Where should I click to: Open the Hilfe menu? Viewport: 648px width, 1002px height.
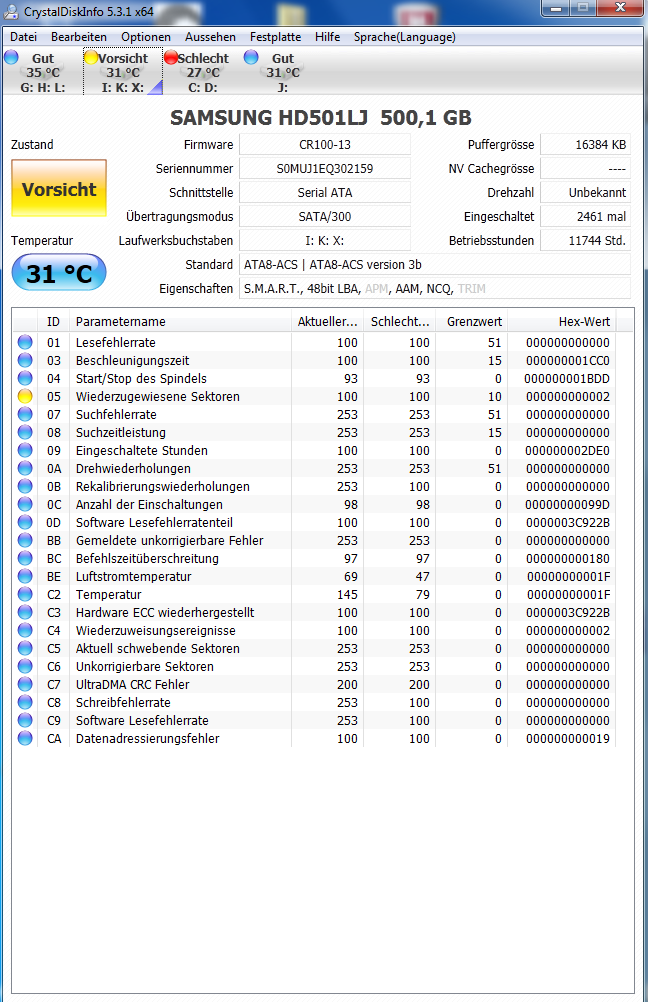(327, 37)
